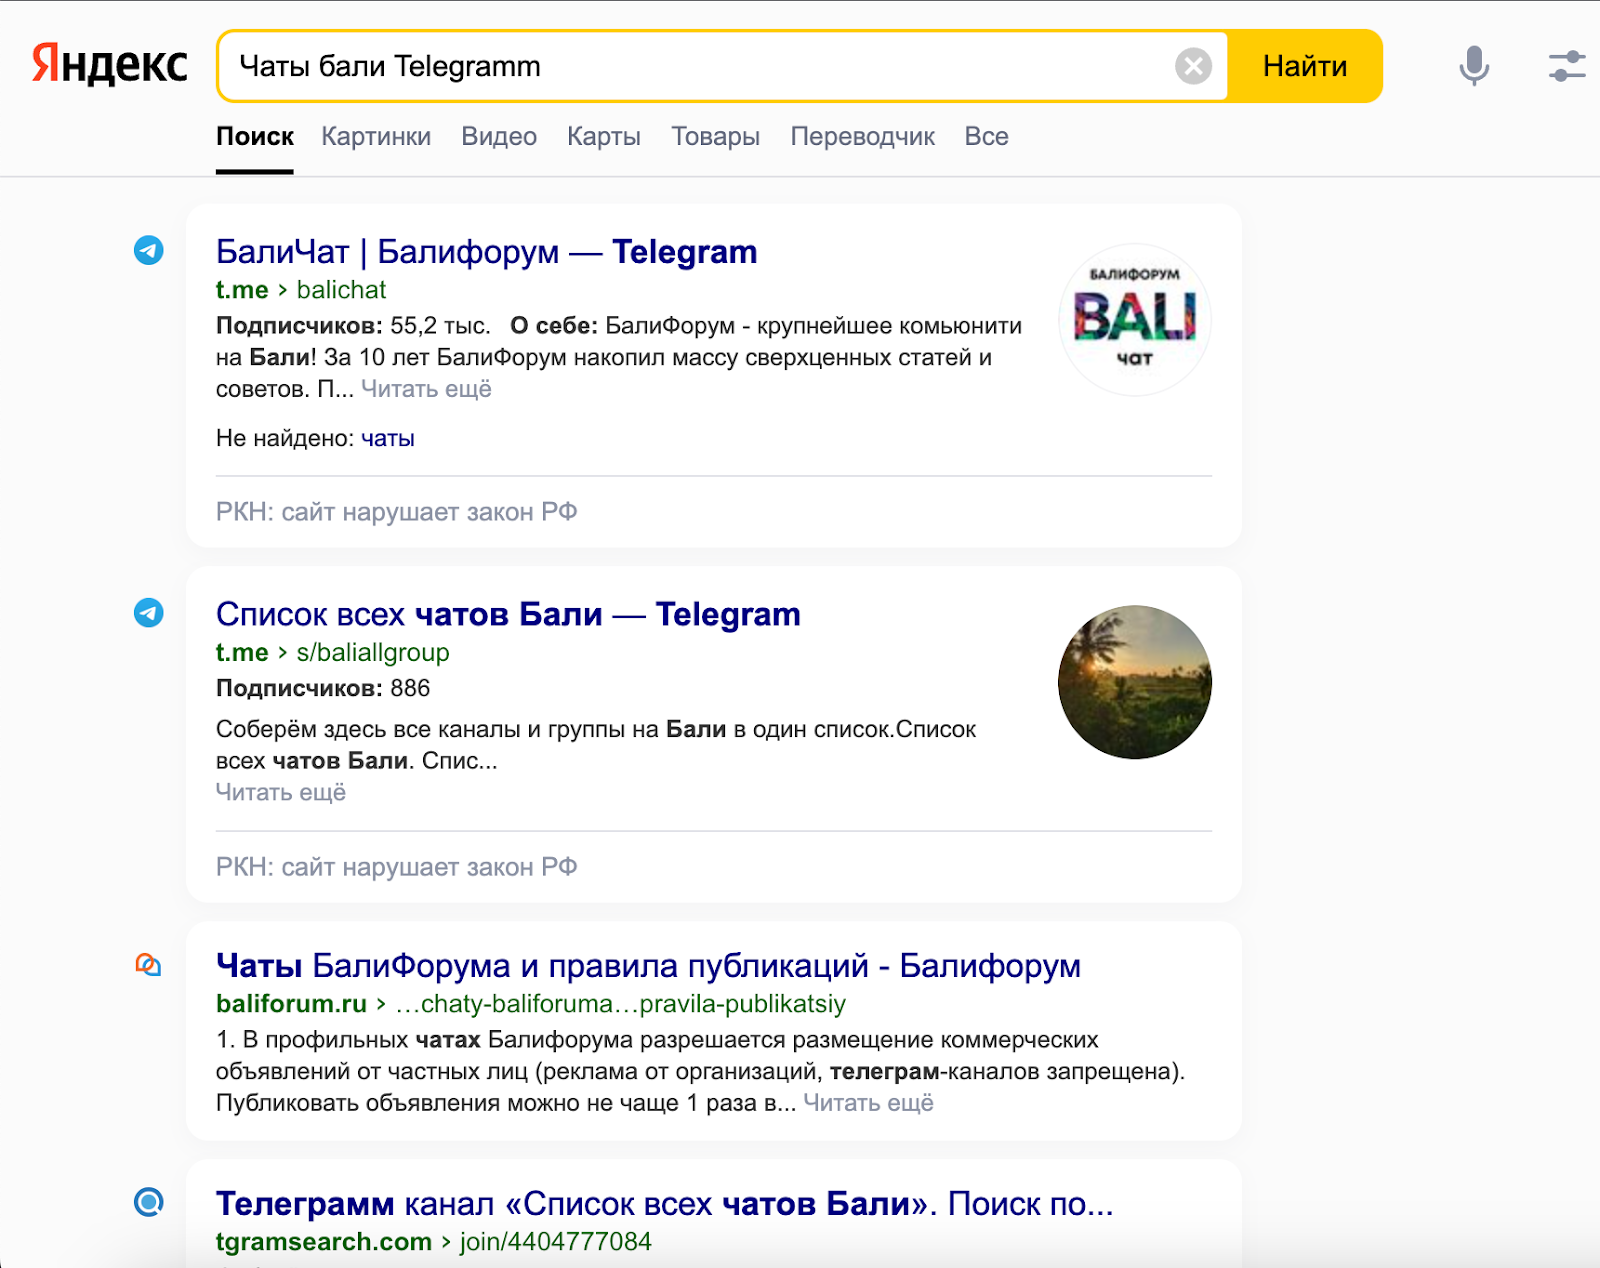Screen dimensions: 1600x1268
Task: Click the Найти search button
Action: click(x=1305, y=66)
